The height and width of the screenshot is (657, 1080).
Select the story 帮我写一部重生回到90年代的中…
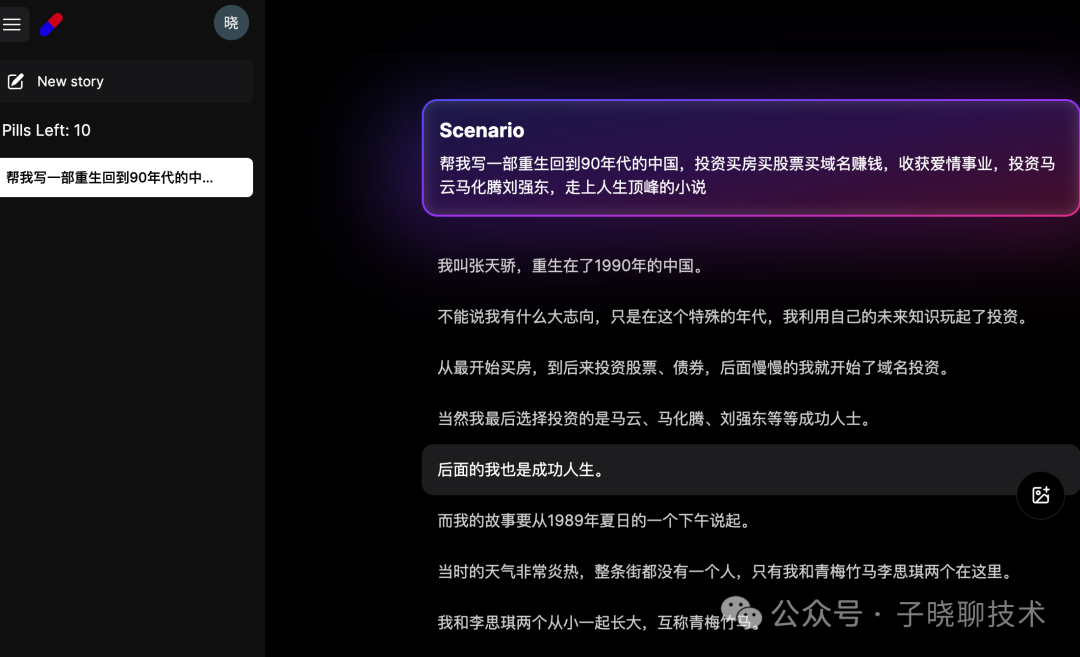[126, 178]
